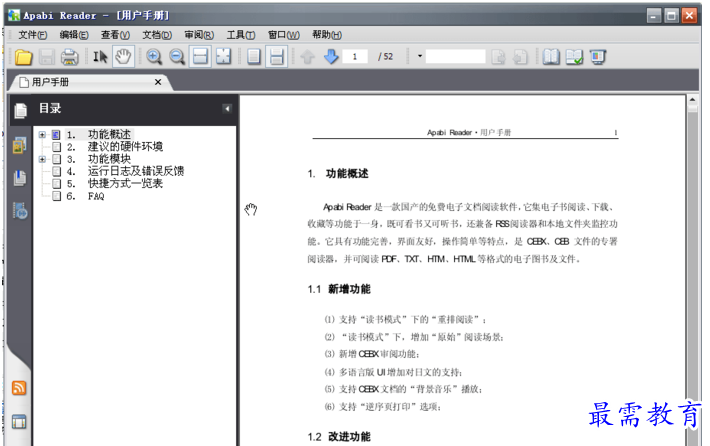The image size is (710, 446).
Task: Click the vertical scrollbar up arrow
Action: point(692,100)
